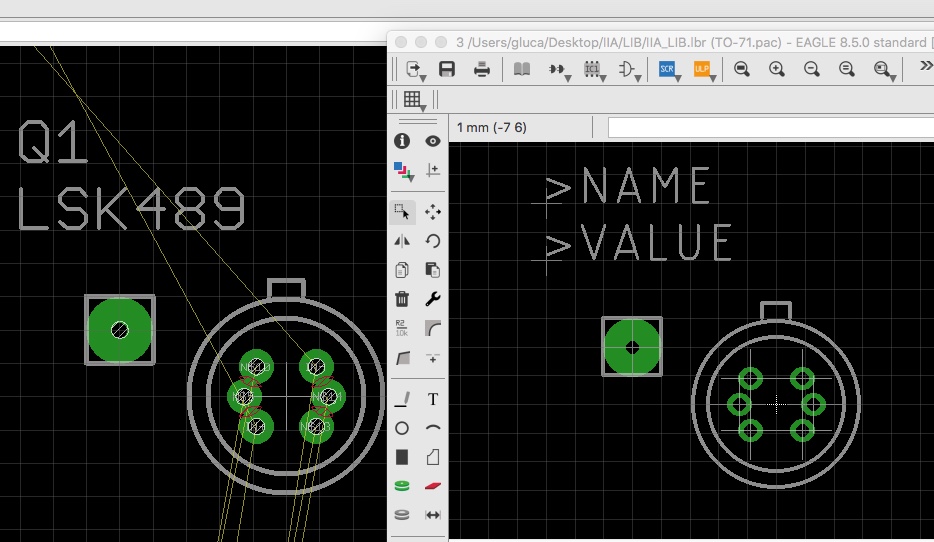The image size is (934, 542).
Task: Save the library with the floppy disk icon
Action: [x=447, y=69]
